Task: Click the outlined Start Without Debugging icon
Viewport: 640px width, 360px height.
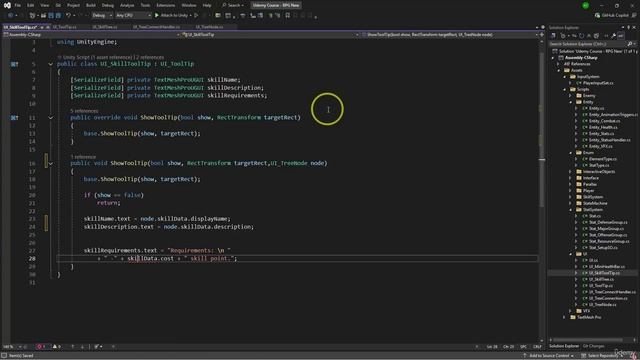Action: tap(196, 16)
